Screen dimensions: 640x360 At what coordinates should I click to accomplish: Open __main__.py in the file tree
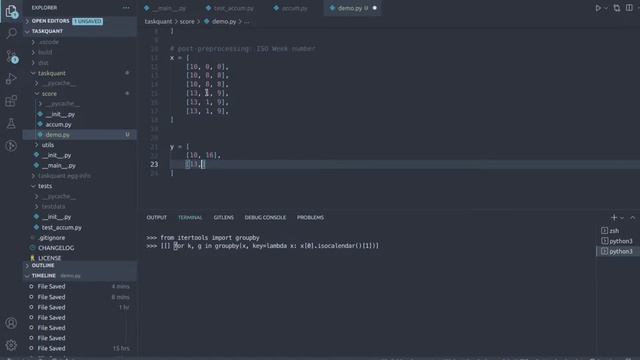coord(80,166)
